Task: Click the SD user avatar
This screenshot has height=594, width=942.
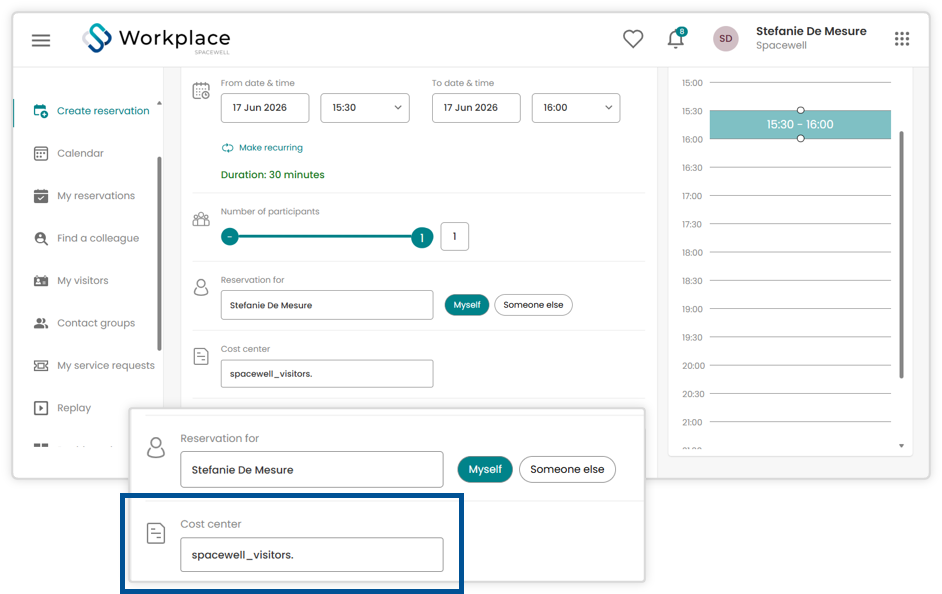Action: click(x=725, y=39)
